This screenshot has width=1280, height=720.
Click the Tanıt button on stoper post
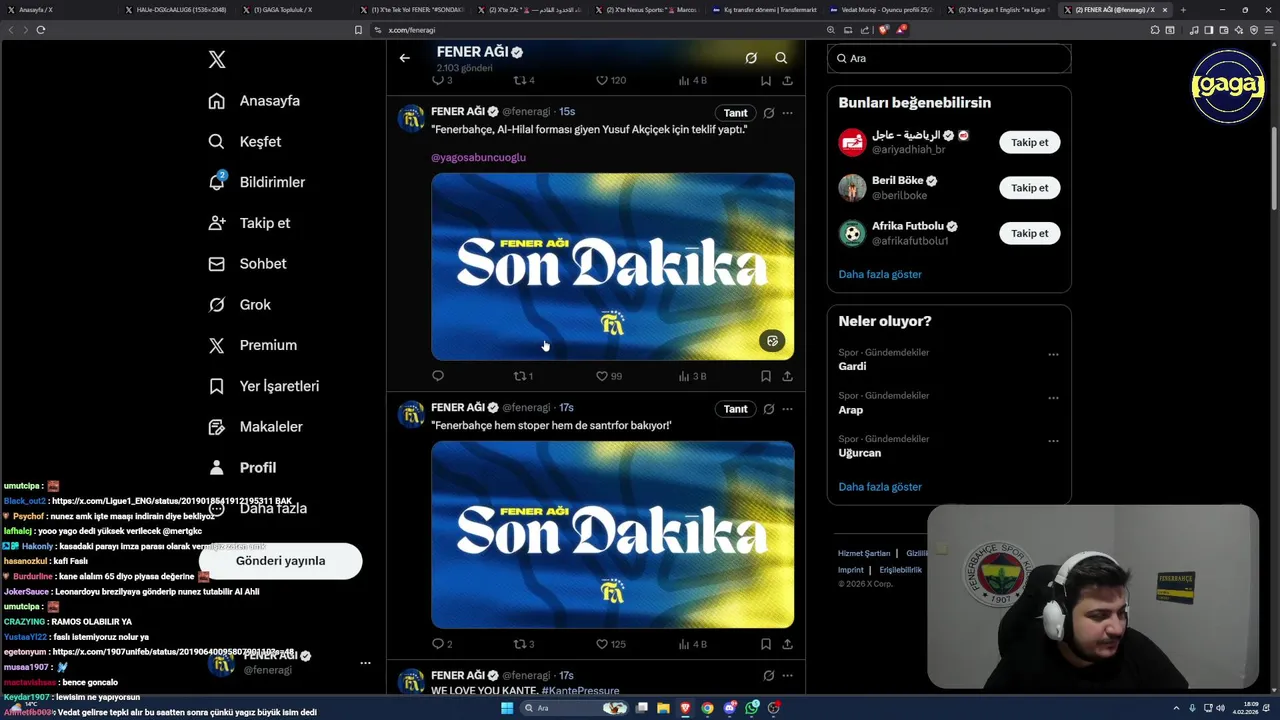click(x=735, y=409)
